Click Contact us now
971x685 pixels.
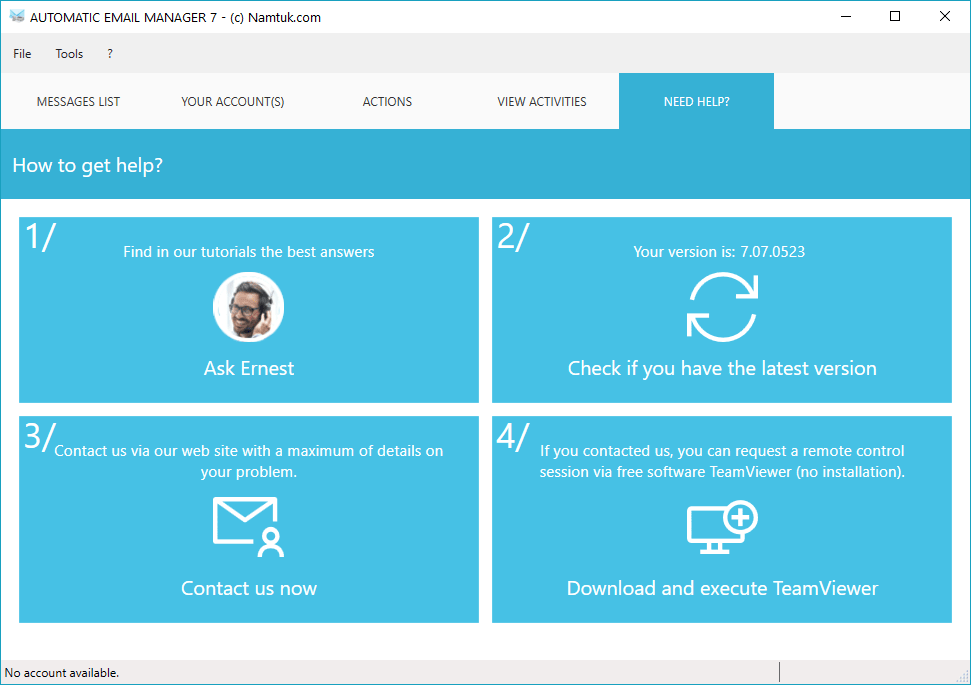pos(249,588)
